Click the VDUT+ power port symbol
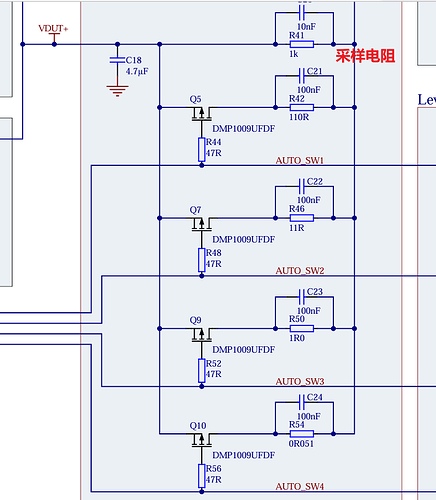The image size is (436, 500). [54, 38]
